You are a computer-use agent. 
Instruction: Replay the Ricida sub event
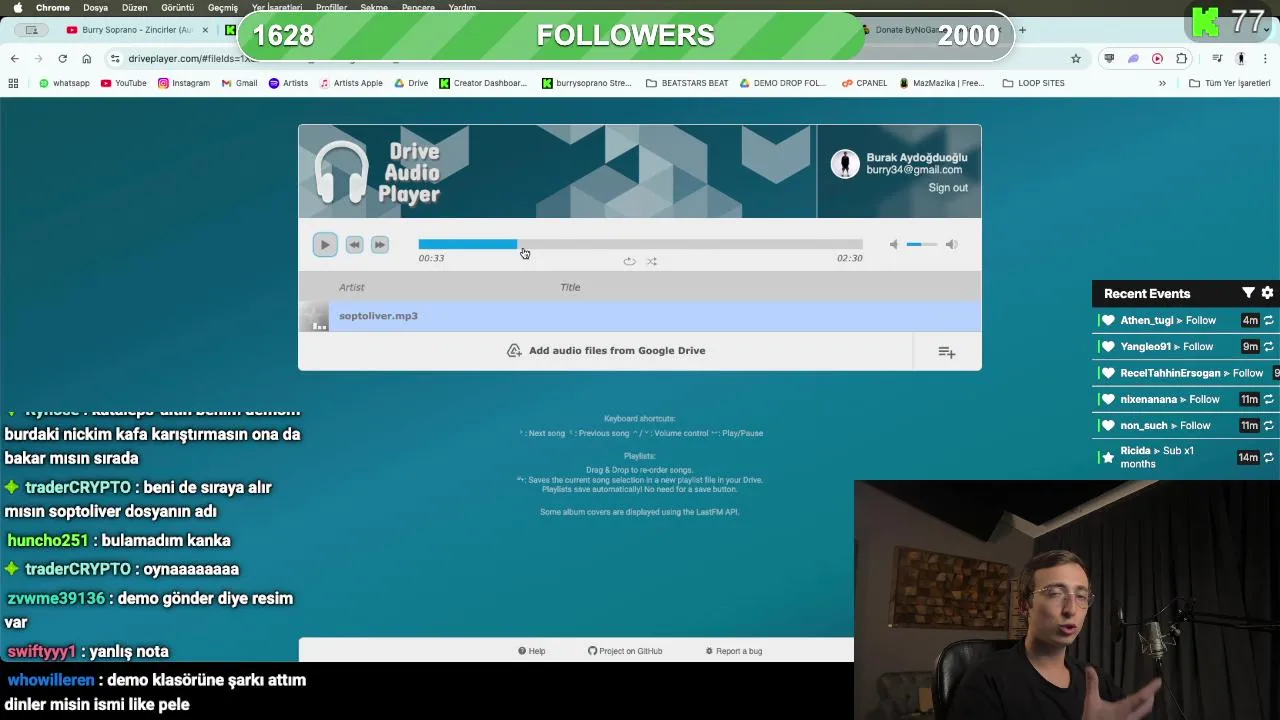click(1268, 457)
